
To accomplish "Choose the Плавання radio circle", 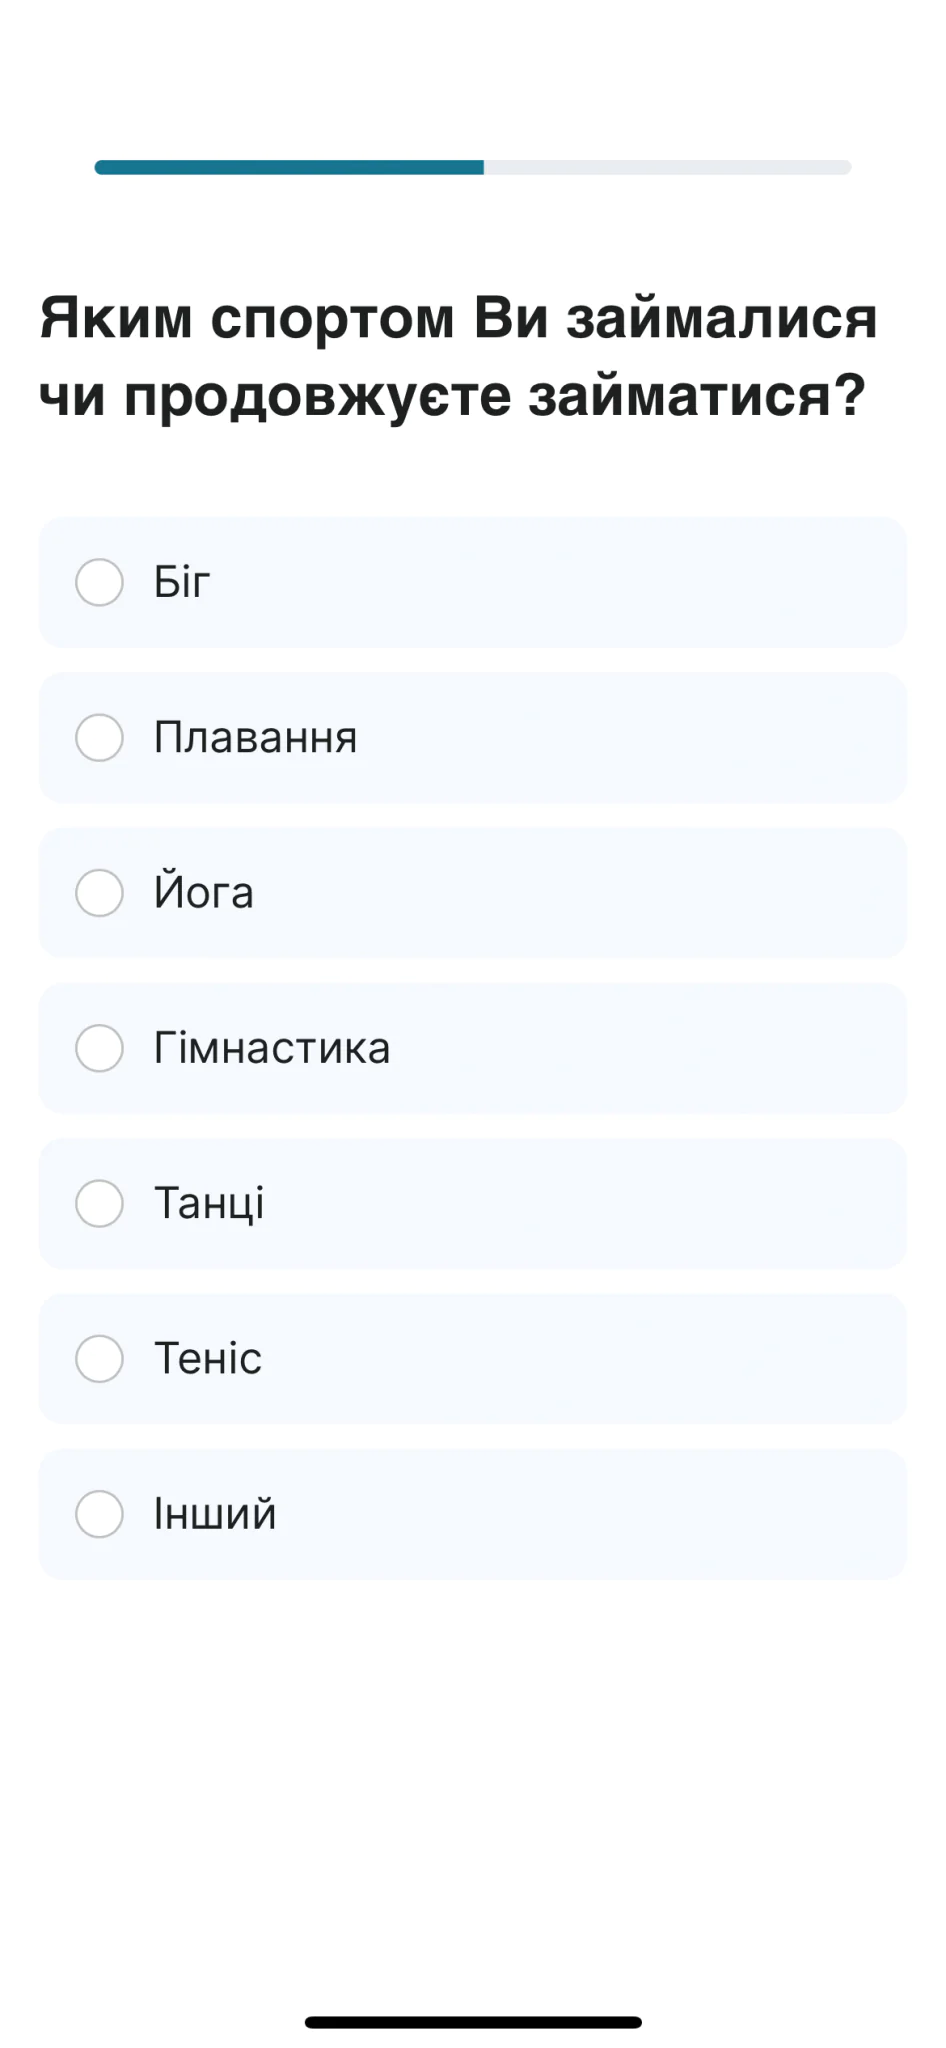I will point(99,738).
